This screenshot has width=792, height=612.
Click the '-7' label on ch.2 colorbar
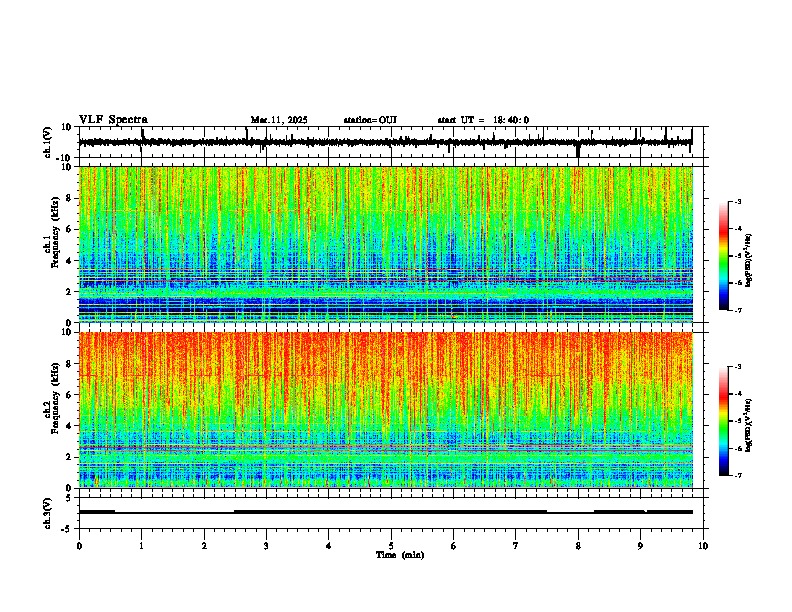737,475
